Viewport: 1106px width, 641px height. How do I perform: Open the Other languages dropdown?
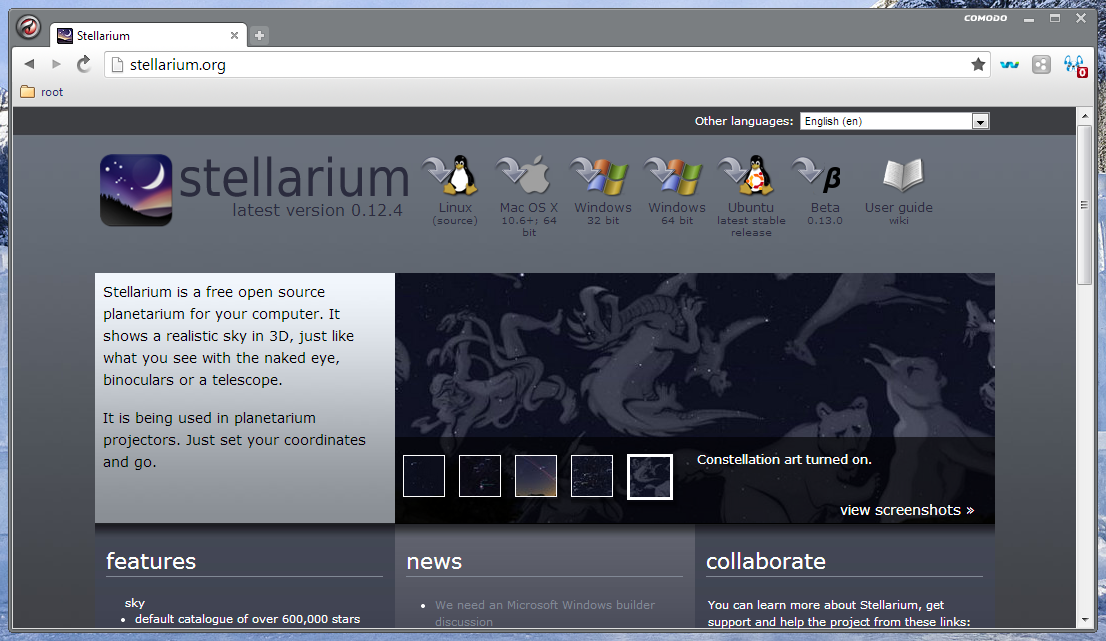click(894, 121)
